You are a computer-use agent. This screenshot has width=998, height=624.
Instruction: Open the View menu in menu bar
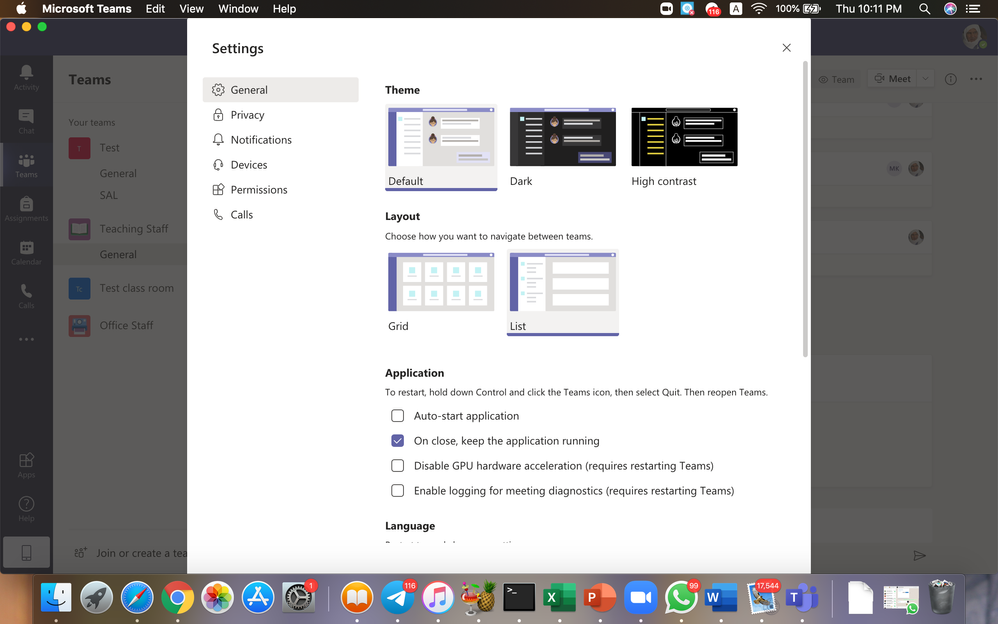191,9
